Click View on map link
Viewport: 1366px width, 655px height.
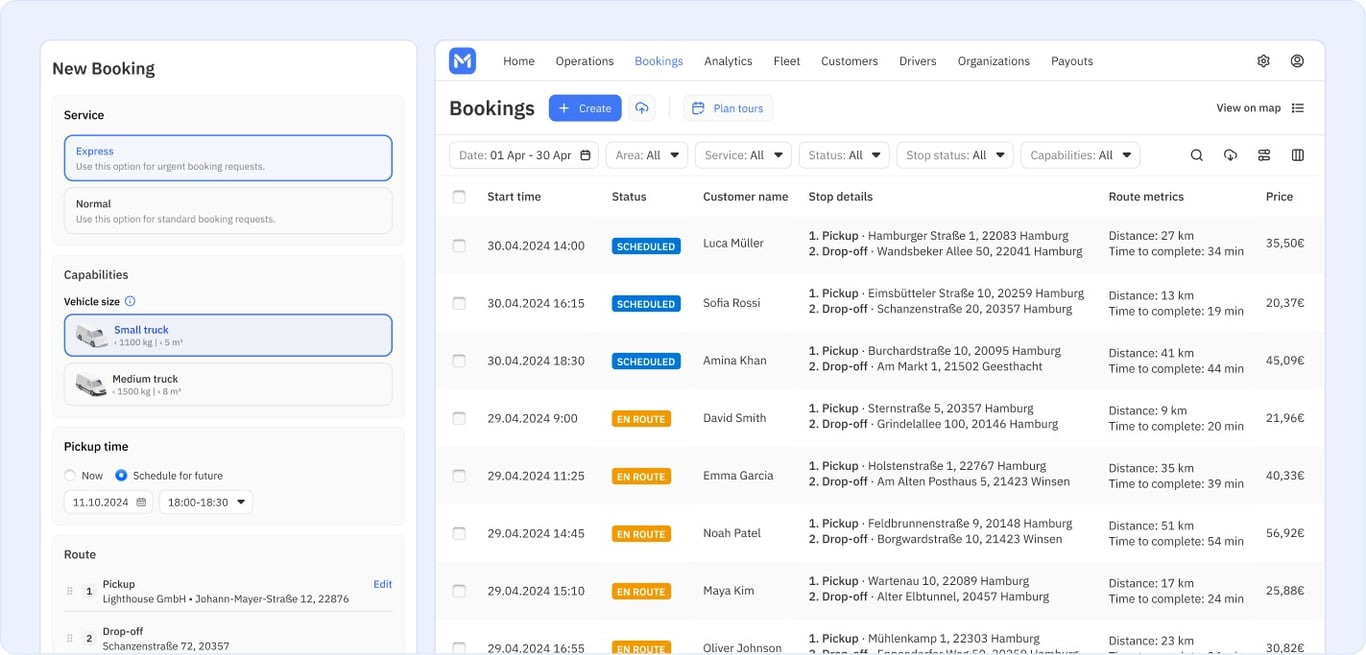1248,108
